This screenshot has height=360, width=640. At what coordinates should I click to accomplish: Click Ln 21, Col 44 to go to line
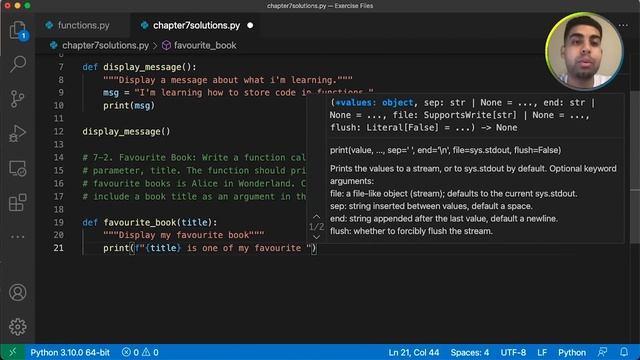point(413,352)
